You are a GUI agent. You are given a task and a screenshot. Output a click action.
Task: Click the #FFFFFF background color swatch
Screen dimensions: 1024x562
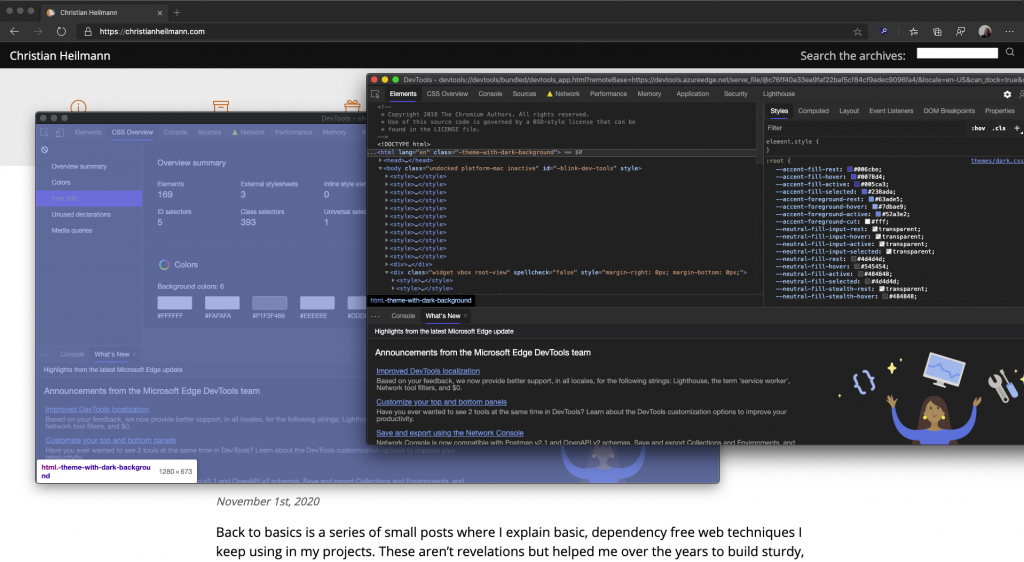pos(174,303)
